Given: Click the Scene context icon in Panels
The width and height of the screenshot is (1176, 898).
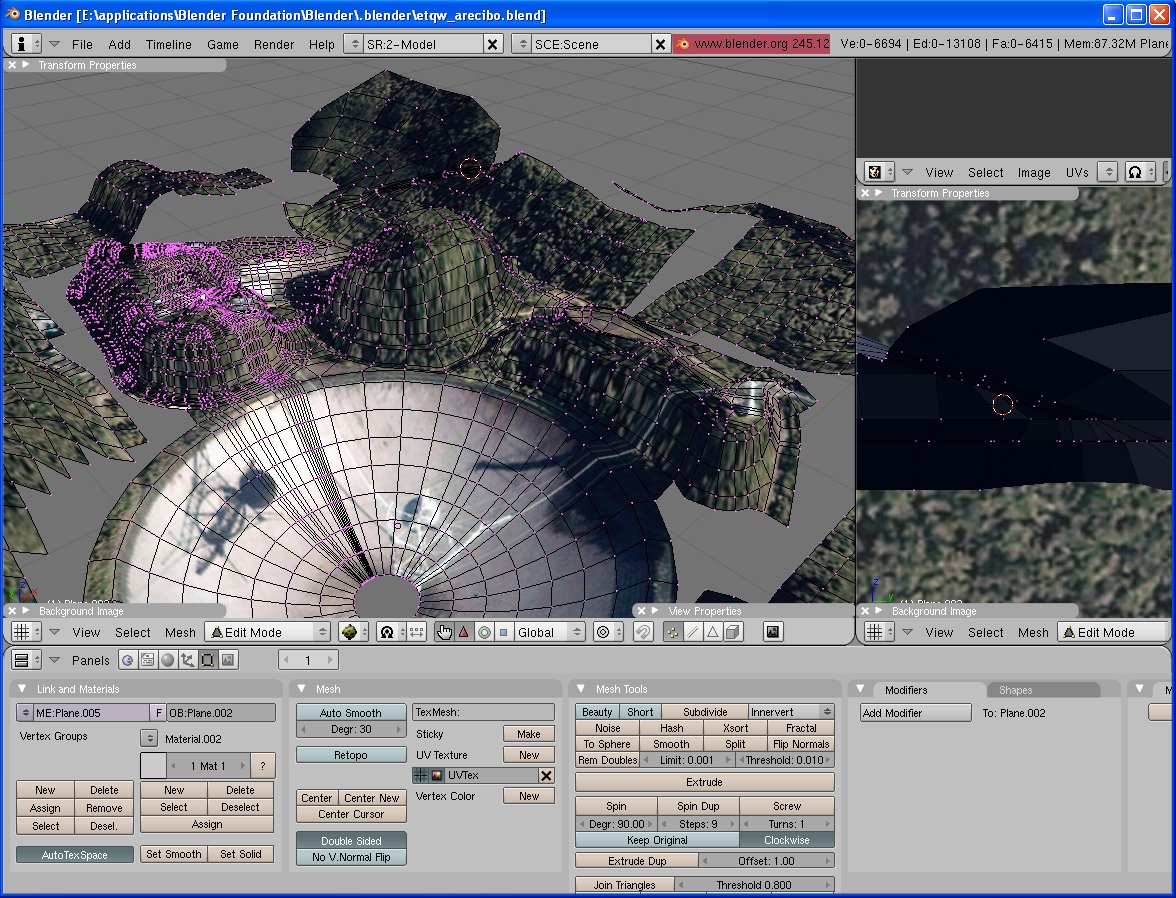Looking at the screenshot, I should [x=228, y=660].
